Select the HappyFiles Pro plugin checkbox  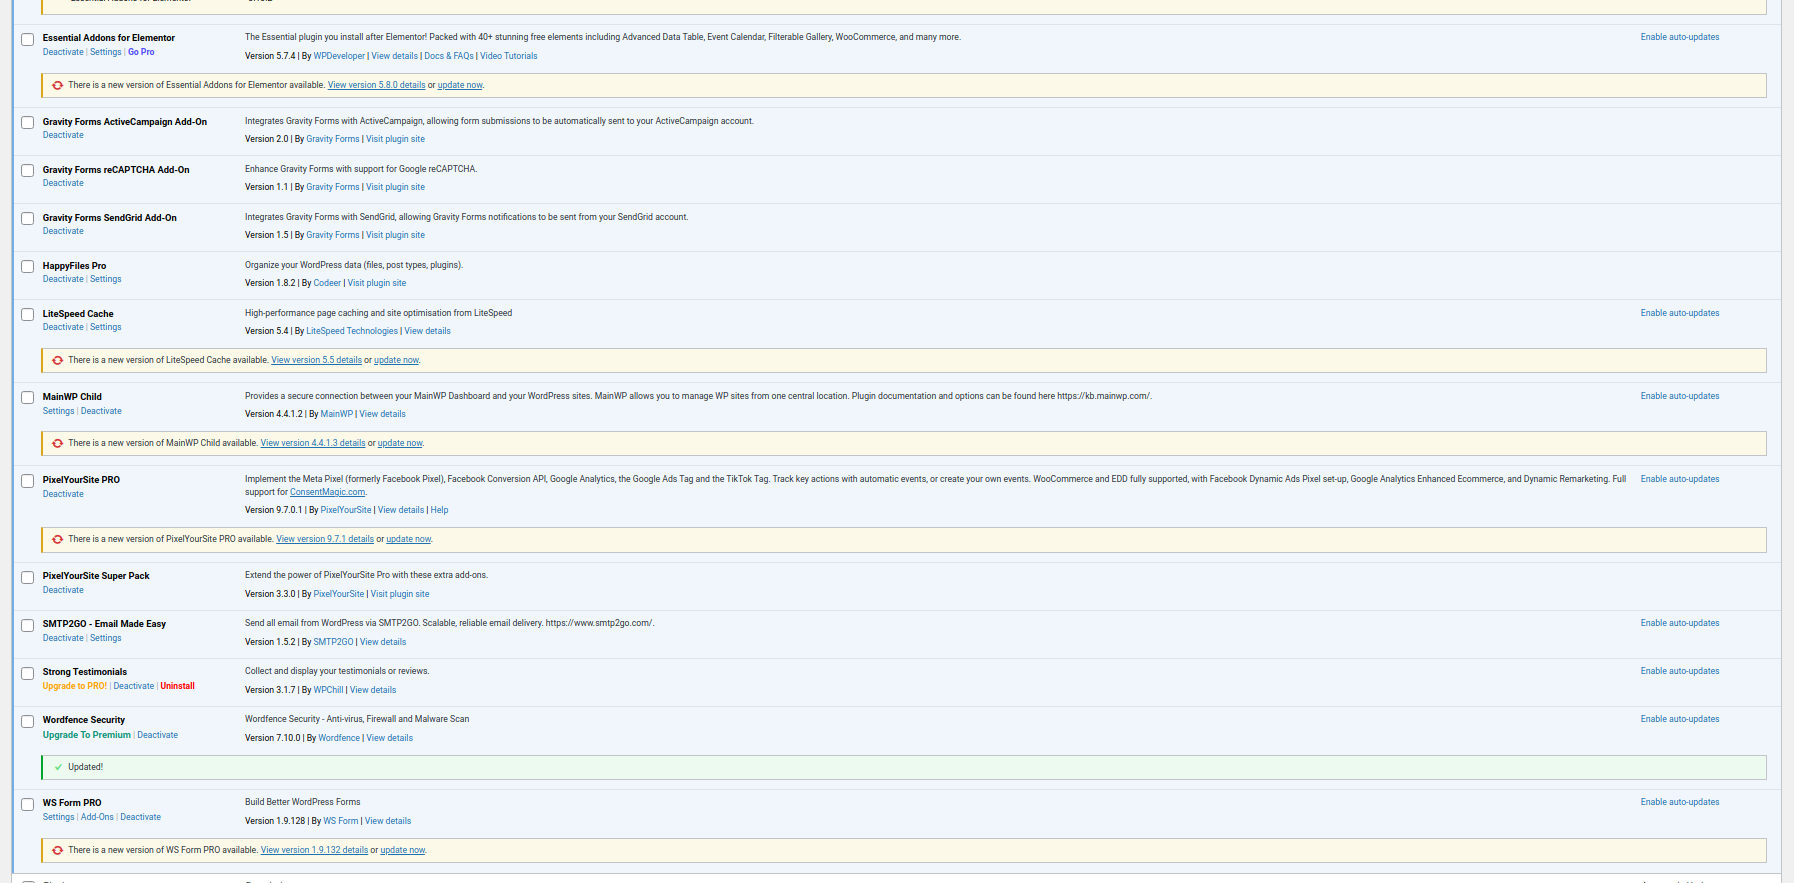click(x=28, y=267)
